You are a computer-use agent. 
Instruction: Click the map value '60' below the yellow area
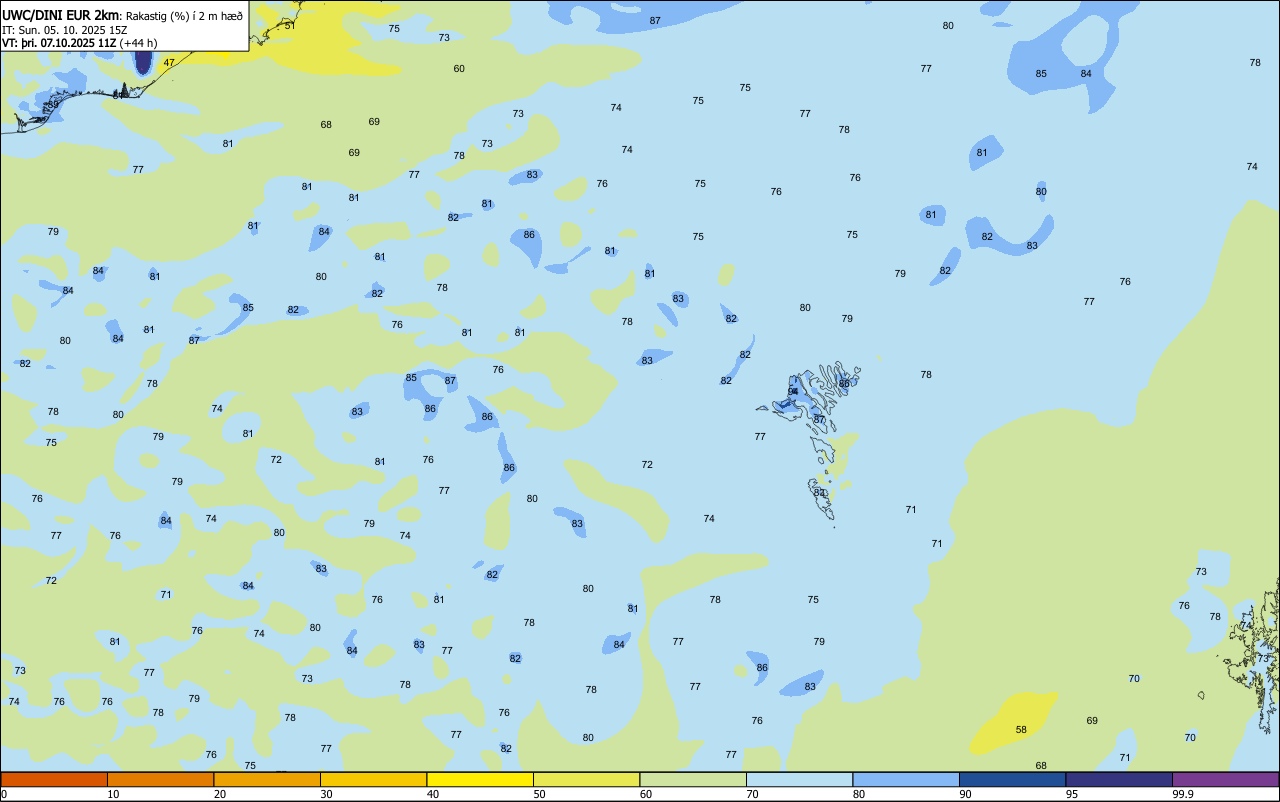(459, 69)
